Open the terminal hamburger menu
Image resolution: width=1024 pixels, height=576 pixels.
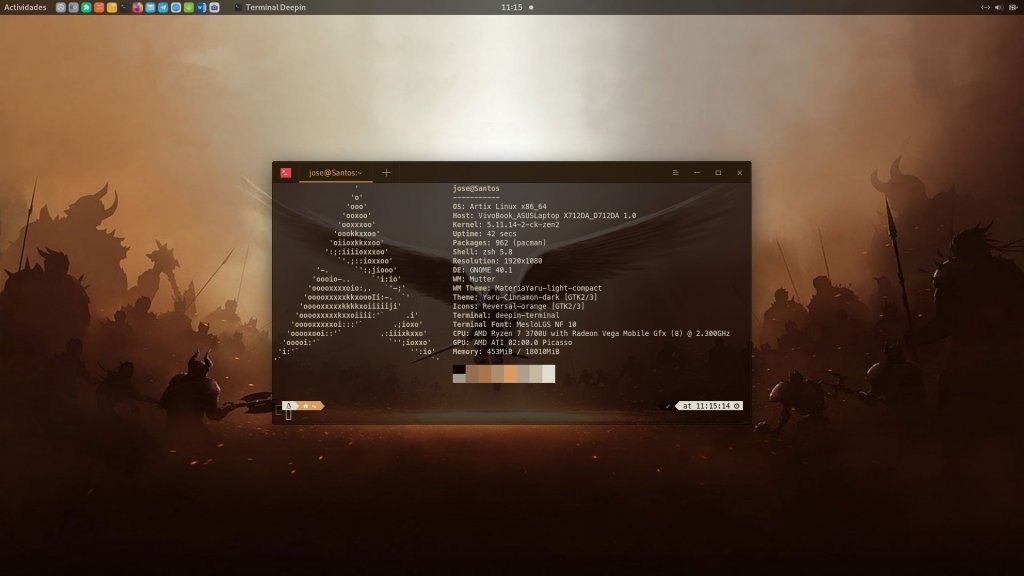[675, 173]
